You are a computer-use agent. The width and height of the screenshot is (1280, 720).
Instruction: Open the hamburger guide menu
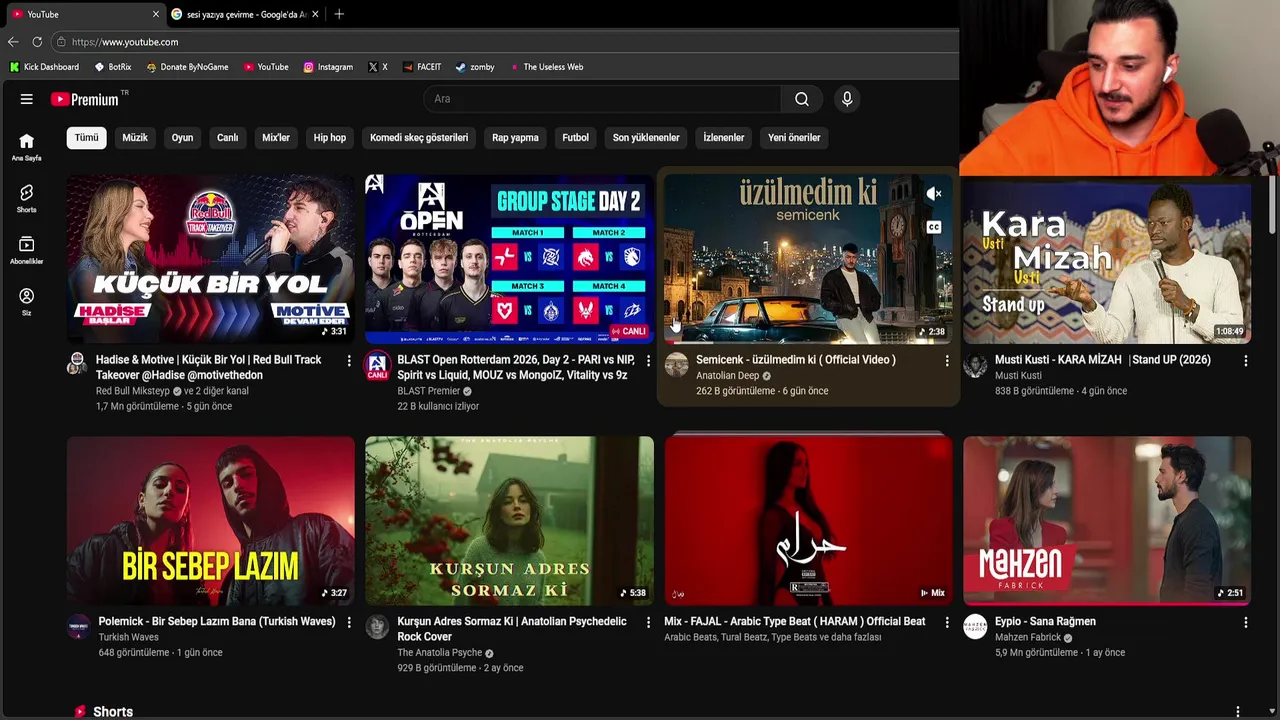[27, 99]
